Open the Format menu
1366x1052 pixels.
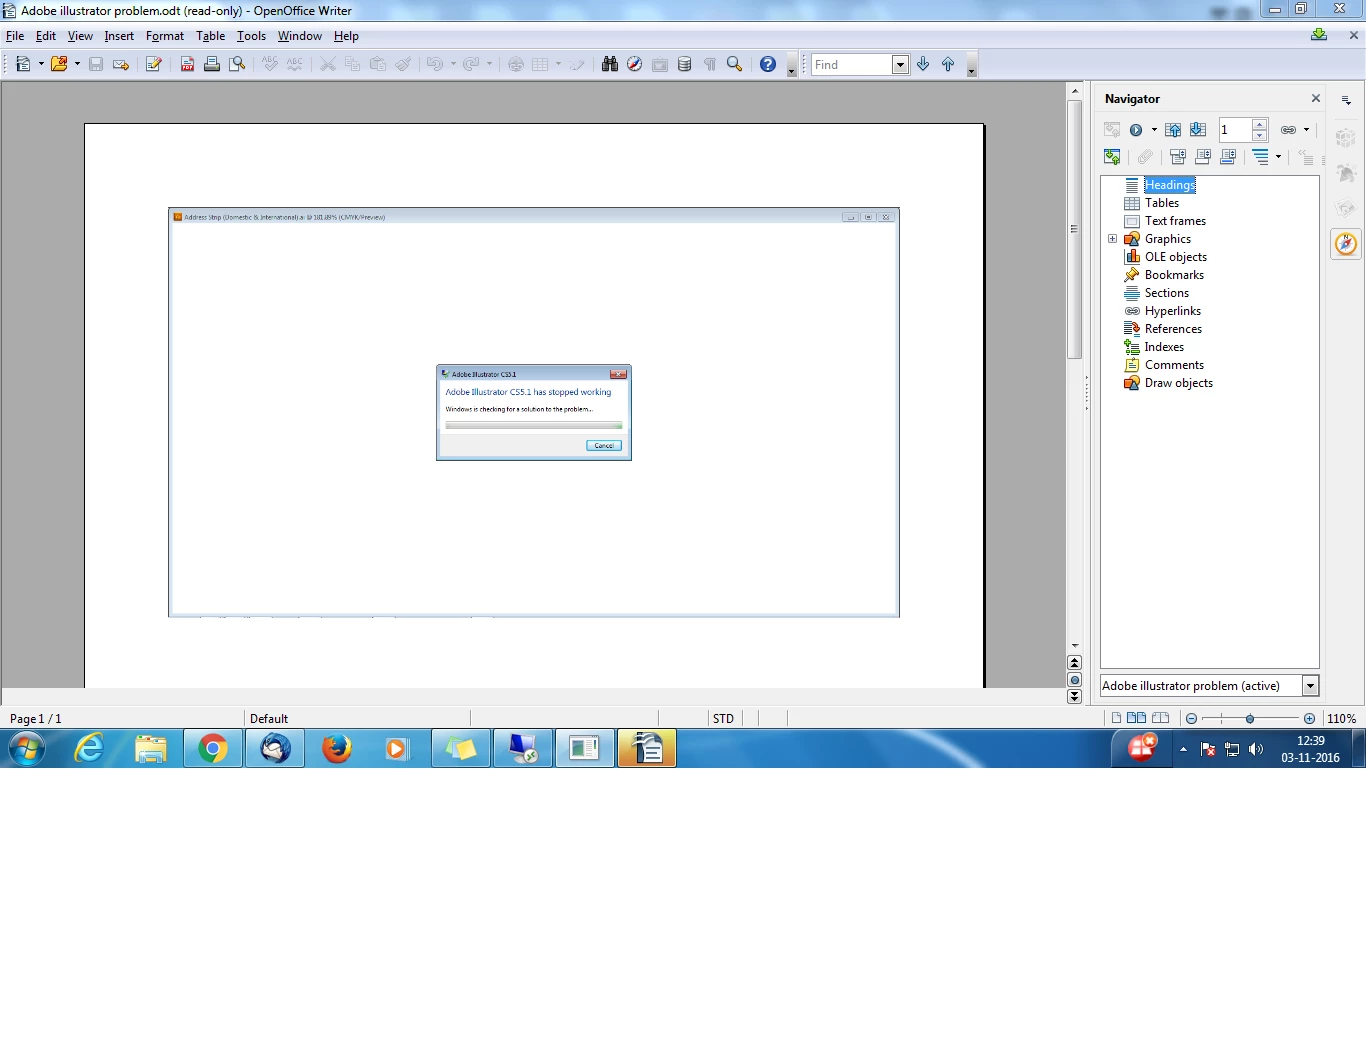[165, 36]
